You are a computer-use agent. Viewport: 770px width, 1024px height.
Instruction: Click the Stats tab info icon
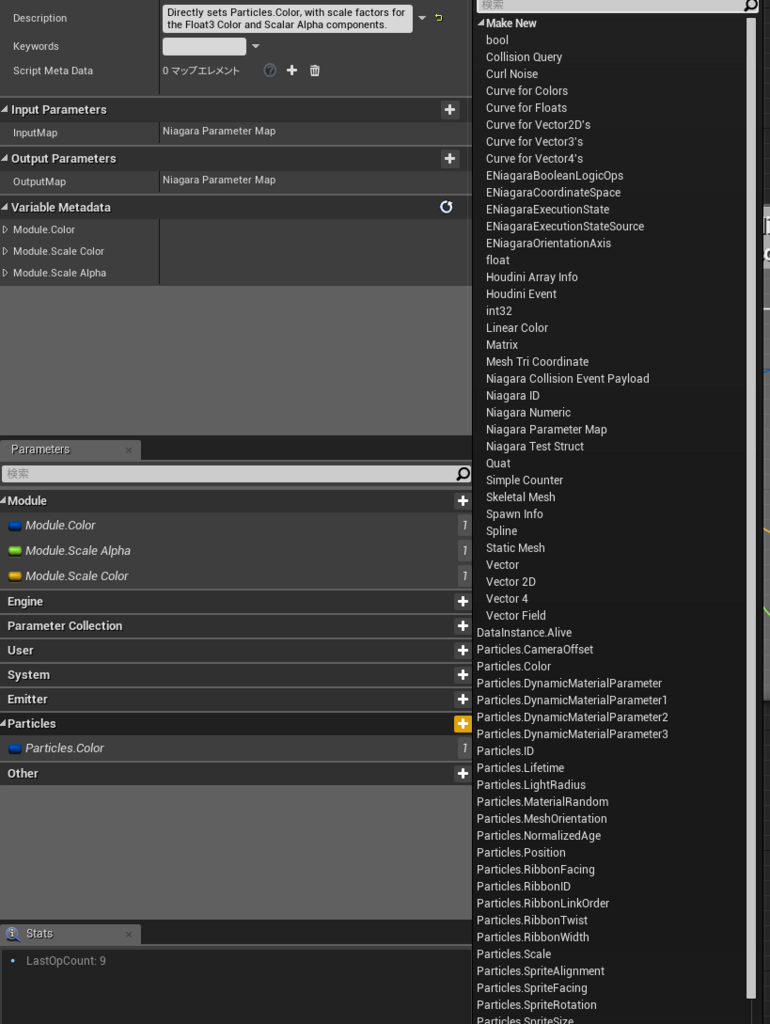click(12, 934)
